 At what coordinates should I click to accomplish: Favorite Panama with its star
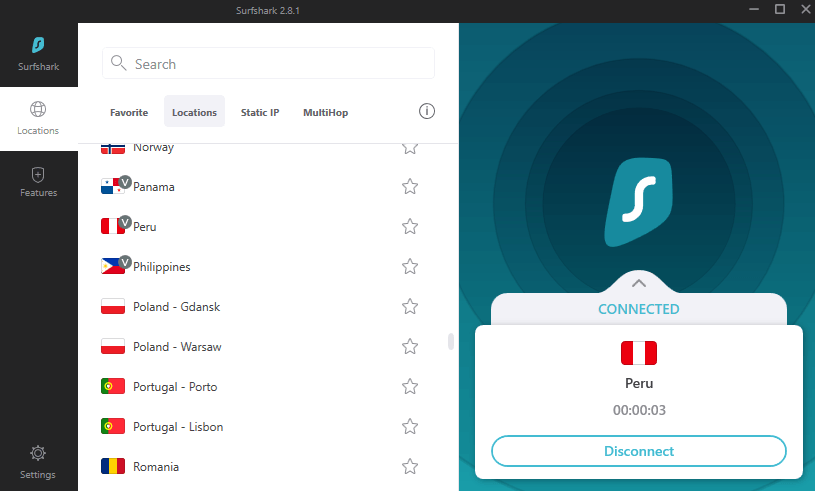410,187
